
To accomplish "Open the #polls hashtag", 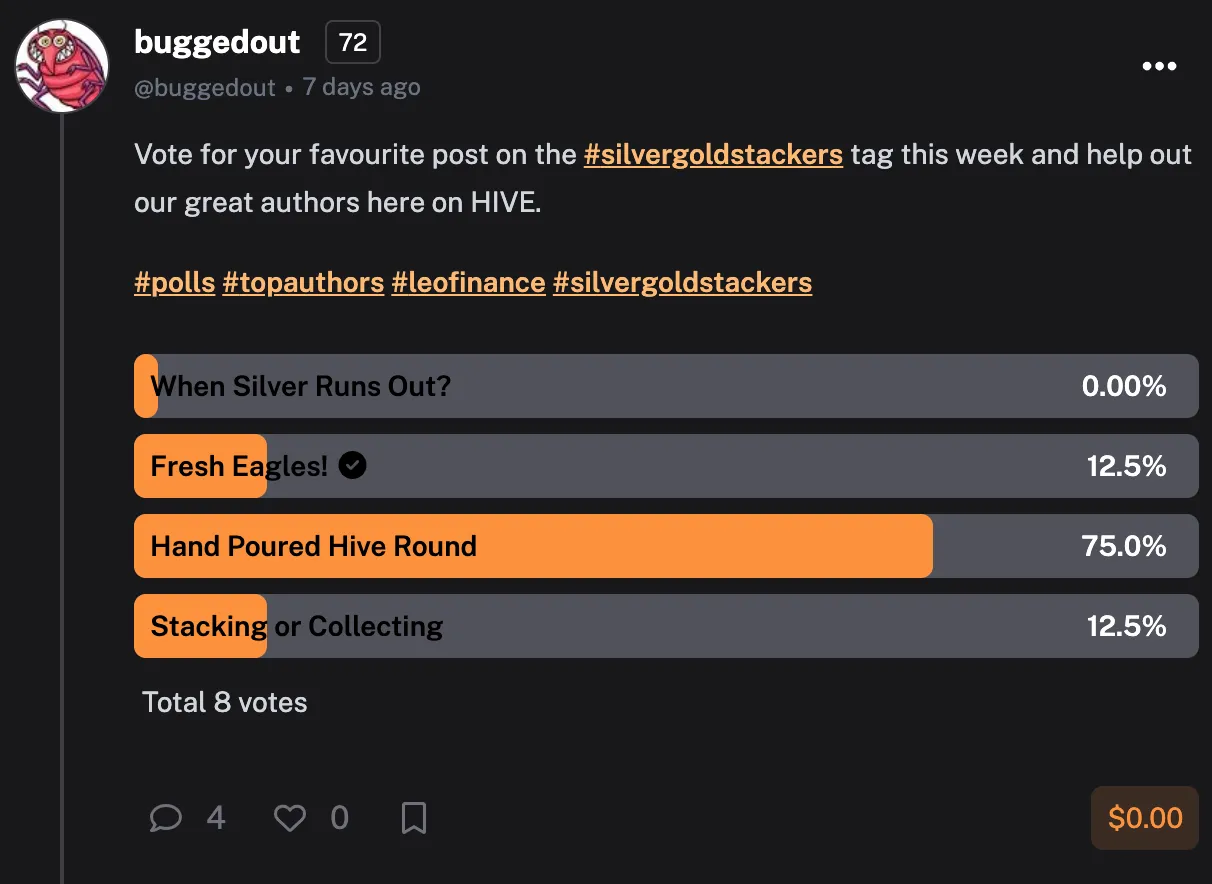I will [175, 282].
